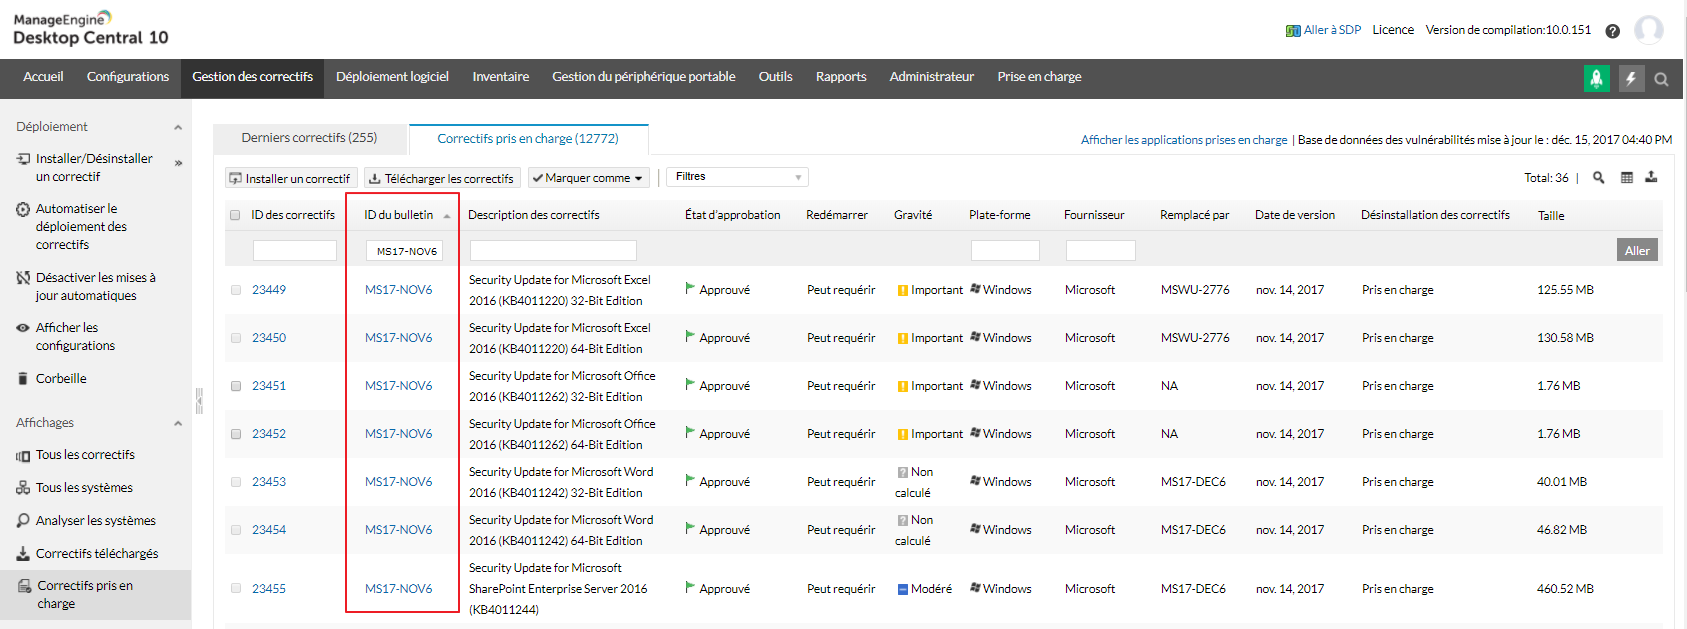The width and height of the screenshot is (1687, 629).
Task: Click the Description des correctifs filter field
Action: point(553,250)
